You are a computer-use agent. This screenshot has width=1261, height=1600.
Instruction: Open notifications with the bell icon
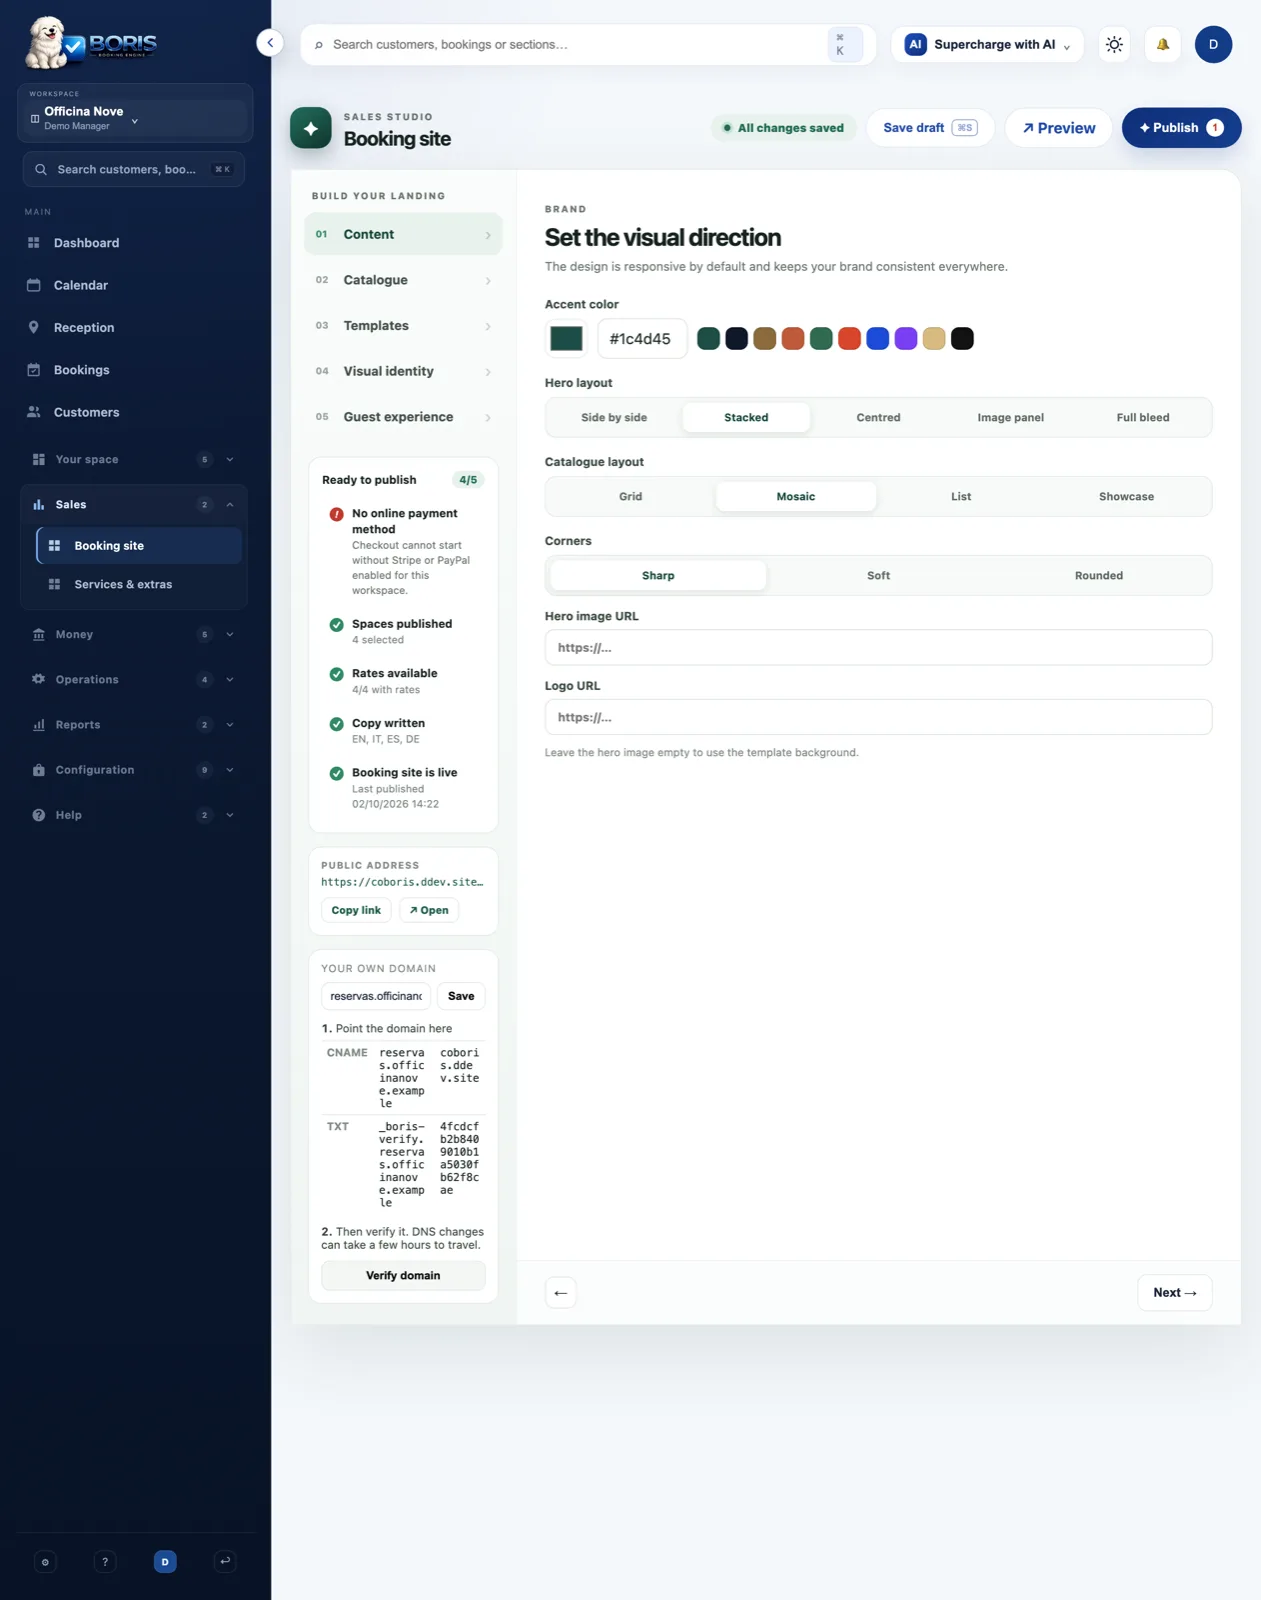click(x=1162, y=44)
